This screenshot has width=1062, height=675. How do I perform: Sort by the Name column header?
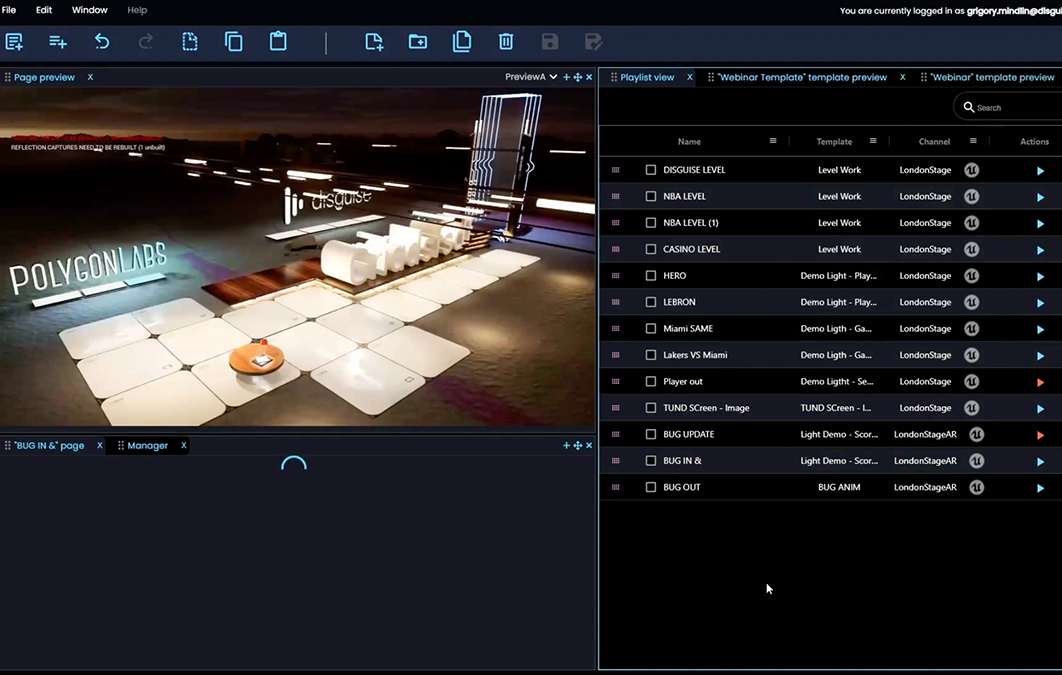click(x=689, y=141)
